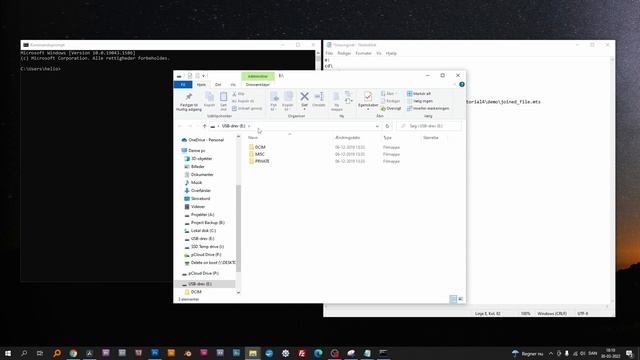Sort files by Navn column header
The width and height of the screenshot is (640, 360).
253,138
